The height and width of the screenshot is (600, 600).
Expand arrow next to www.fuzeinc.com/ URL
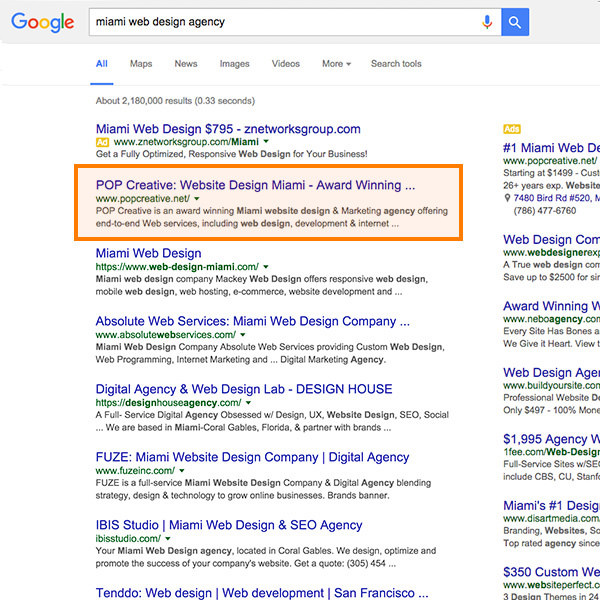pos(182,471)
